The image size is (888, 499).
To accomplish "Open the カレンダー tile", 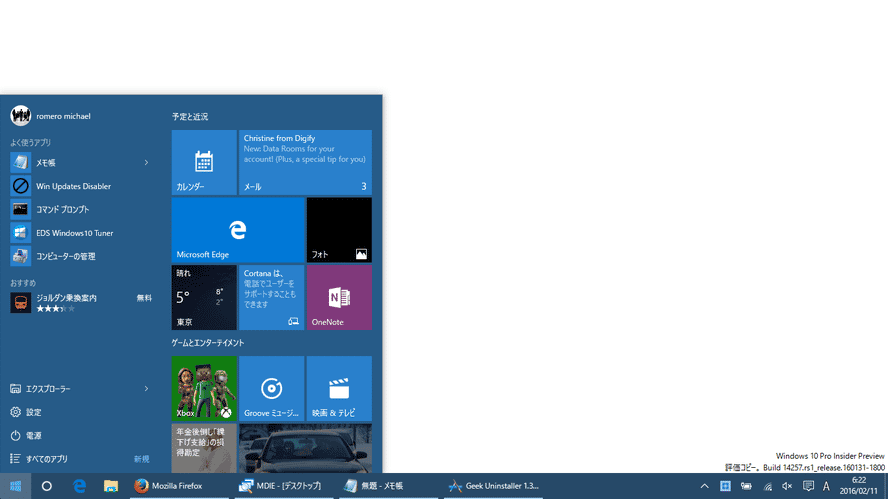I will [204, 163].
